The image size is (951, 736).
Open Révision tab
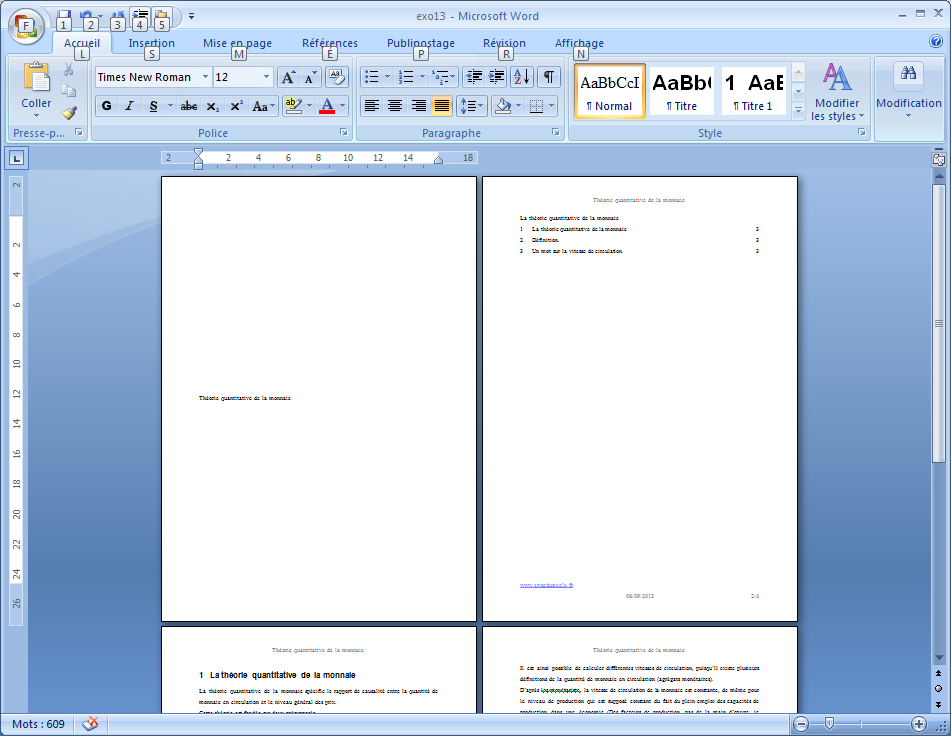click(504, 43)
